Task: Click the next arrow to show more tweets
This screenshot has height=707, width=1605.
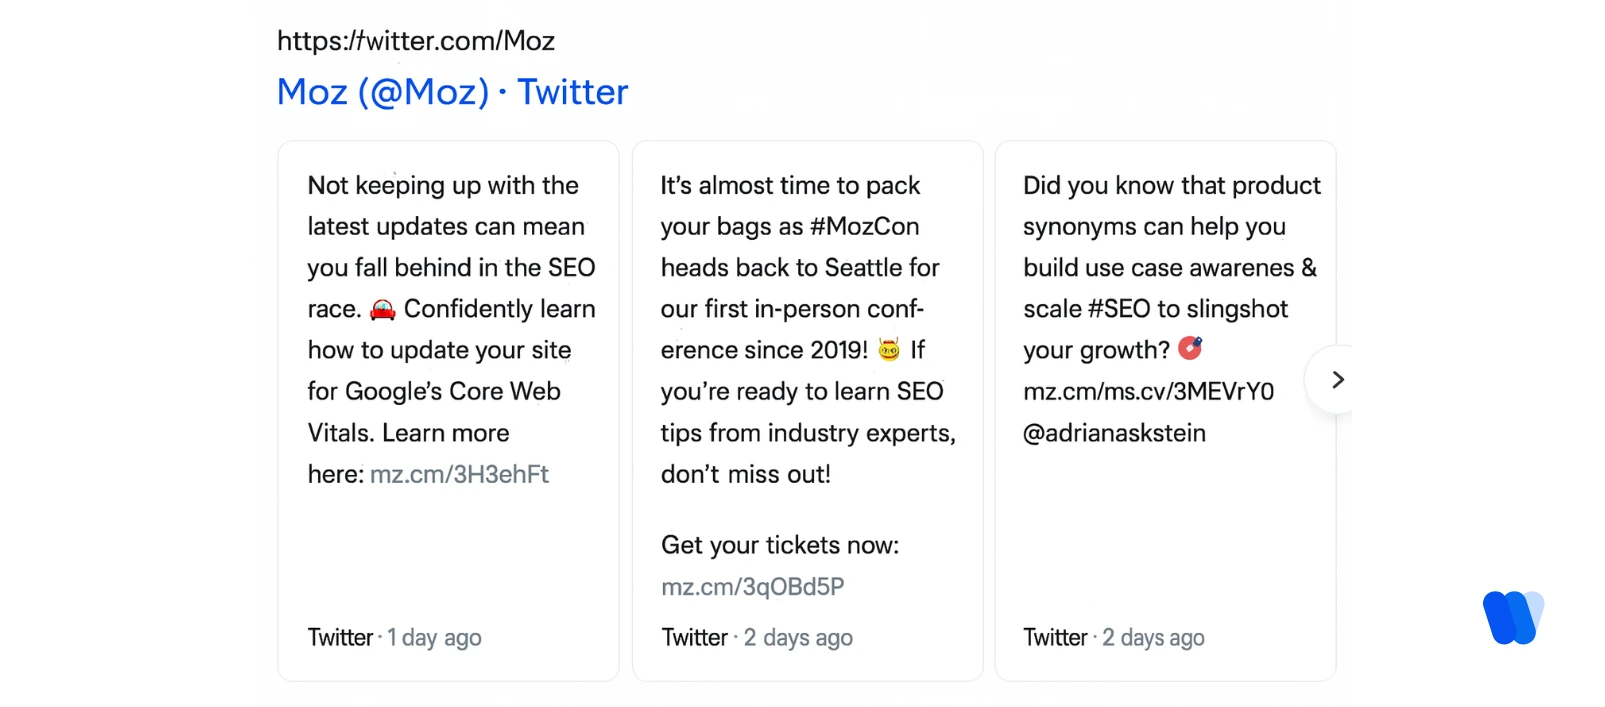Action: point(1337,380)
